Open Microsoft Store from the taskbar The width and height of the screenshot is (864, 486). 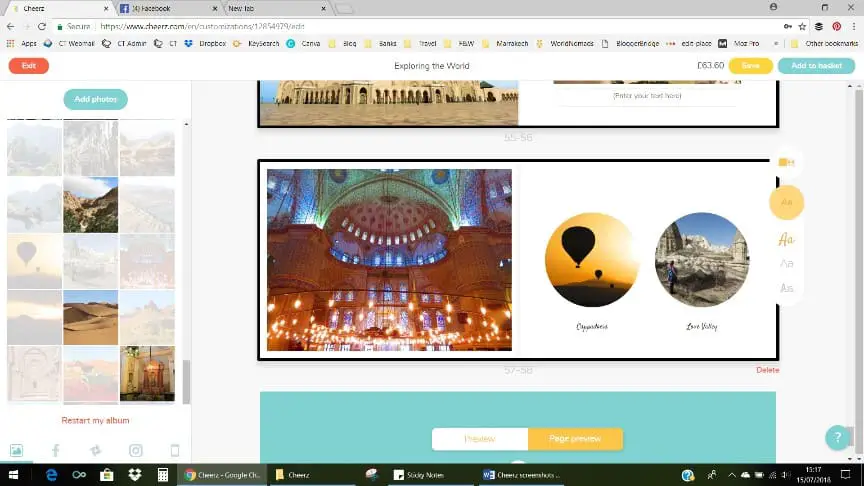(106, 474)
